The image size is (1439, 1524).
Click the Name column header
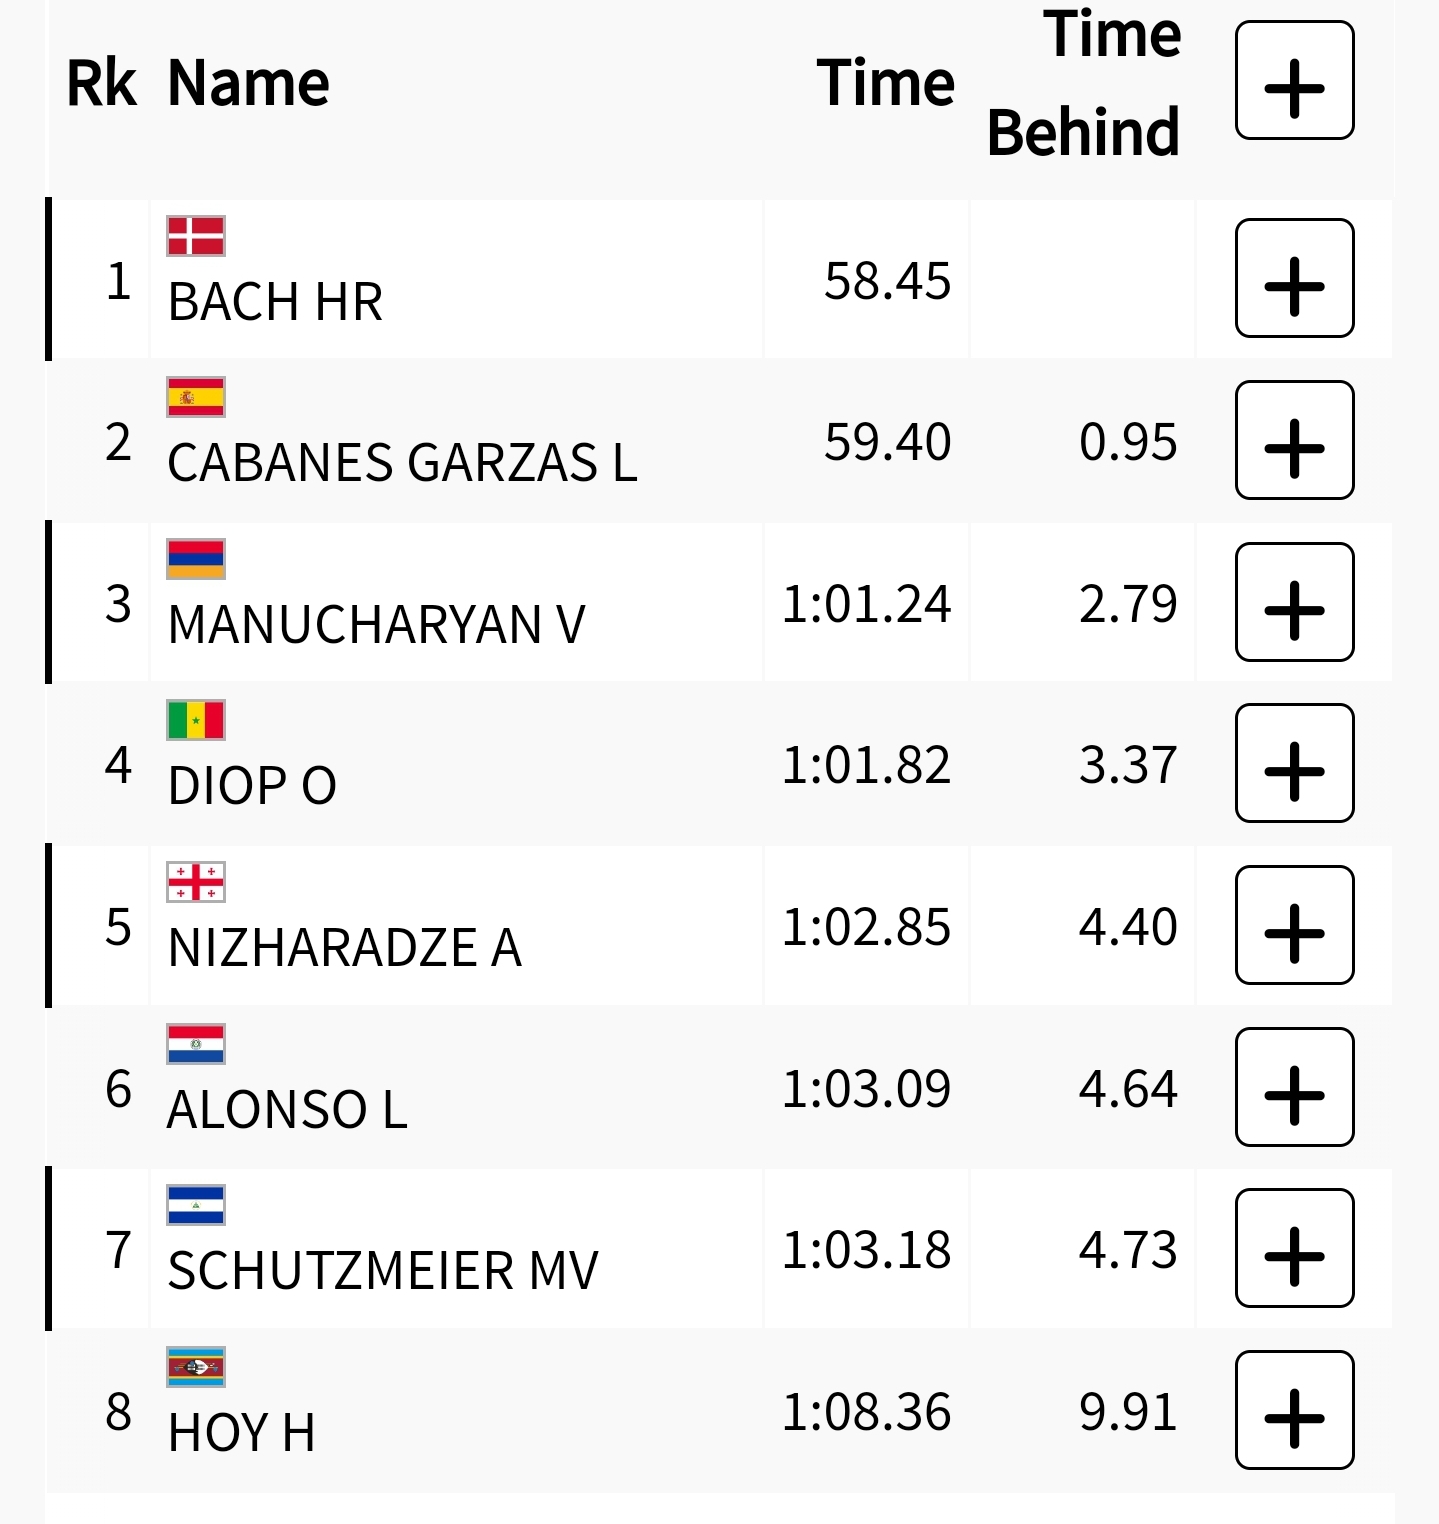coord(248,82)
